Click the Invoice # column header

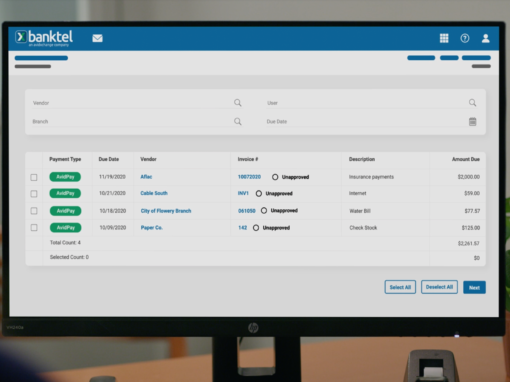pyautogui.click(x=248, y=159)
